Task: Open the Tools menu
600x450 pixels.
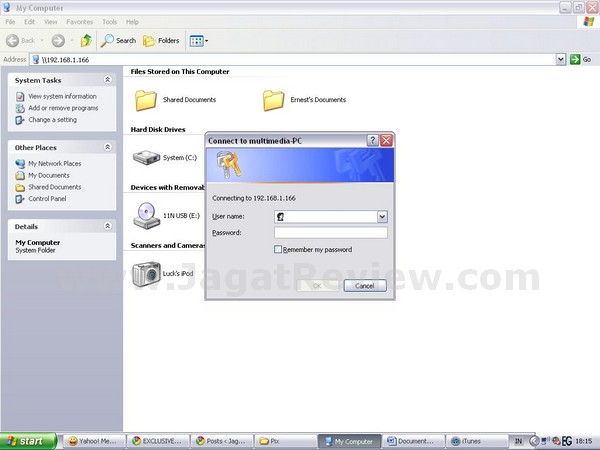Action: point(109,21)
